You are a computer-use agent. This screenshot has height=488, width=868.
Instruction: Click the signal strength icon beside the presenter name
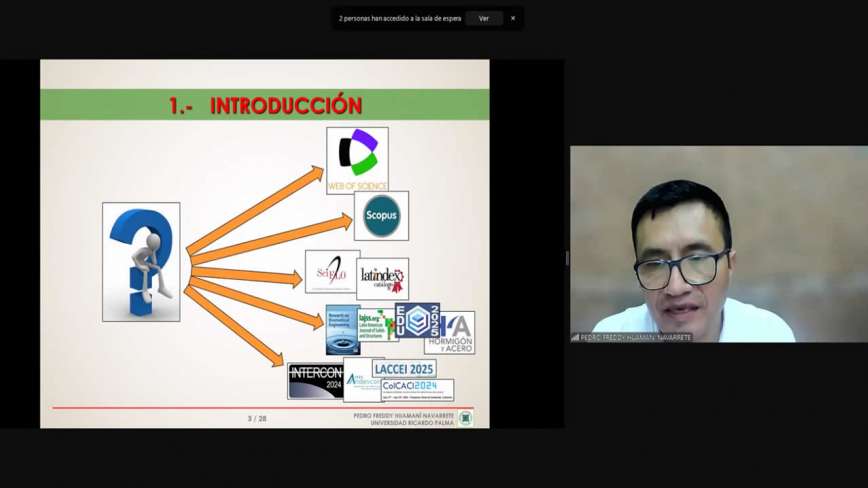(575, 337)
